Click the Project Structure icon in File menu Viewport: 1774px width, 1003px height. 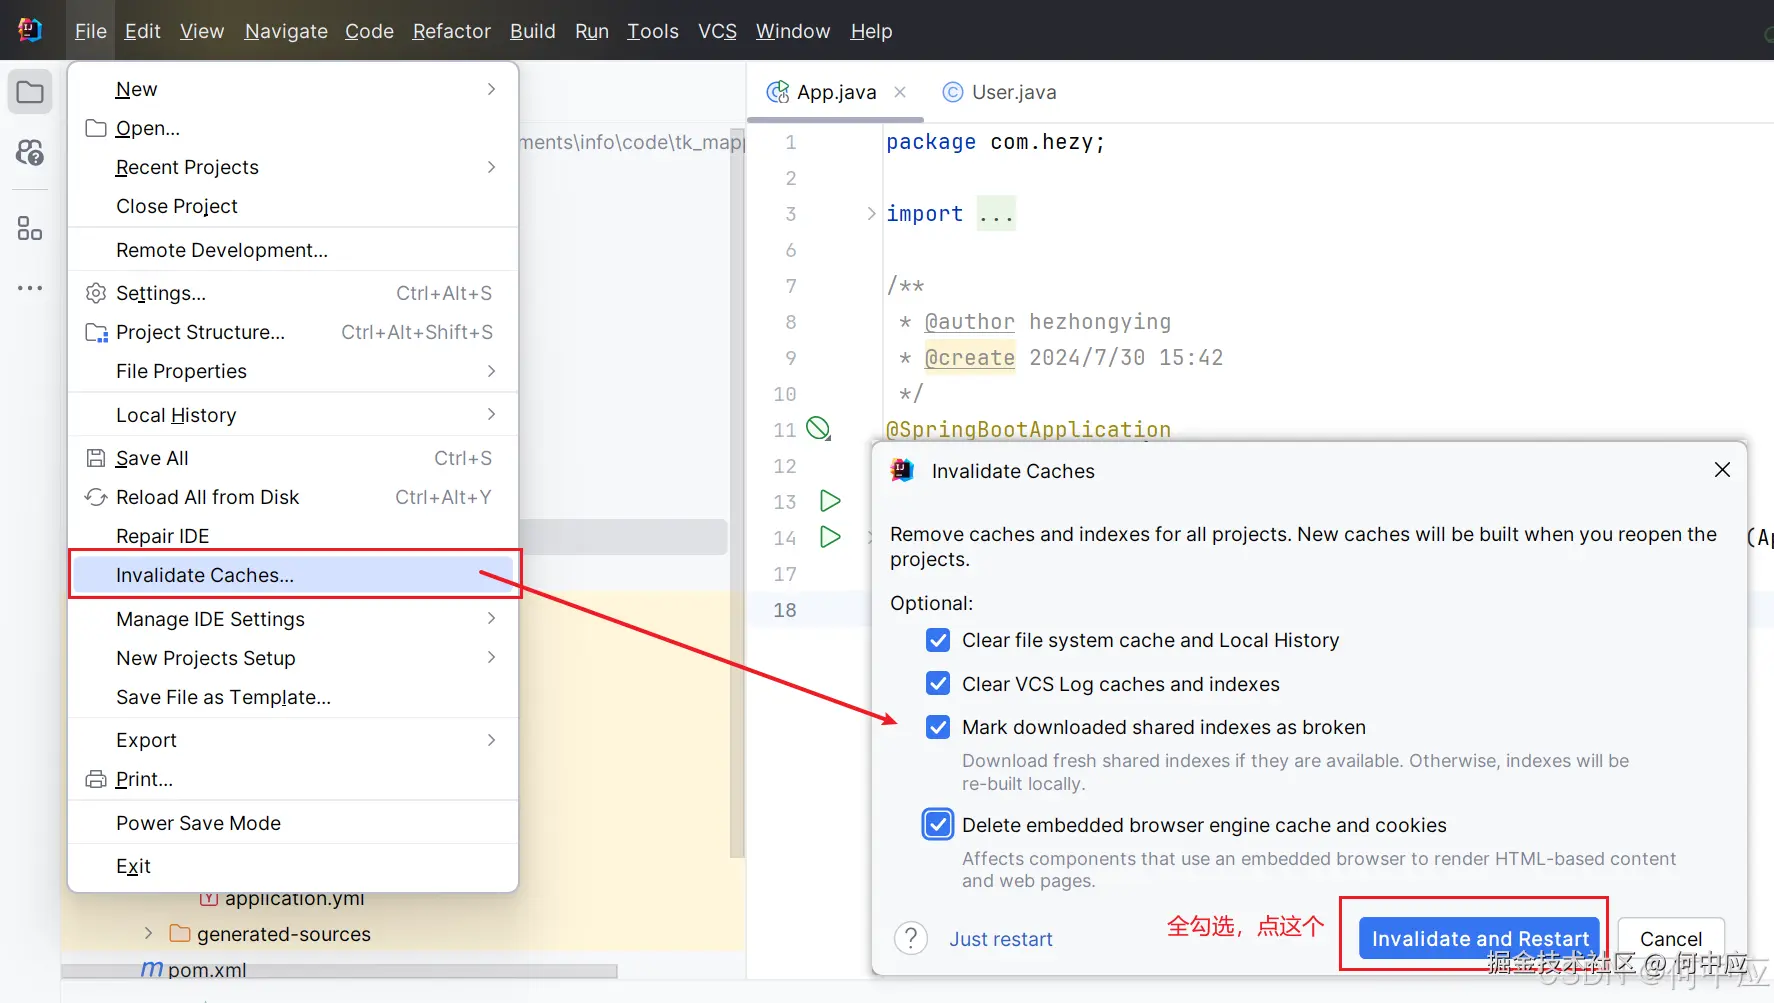(x=96, y=332)
